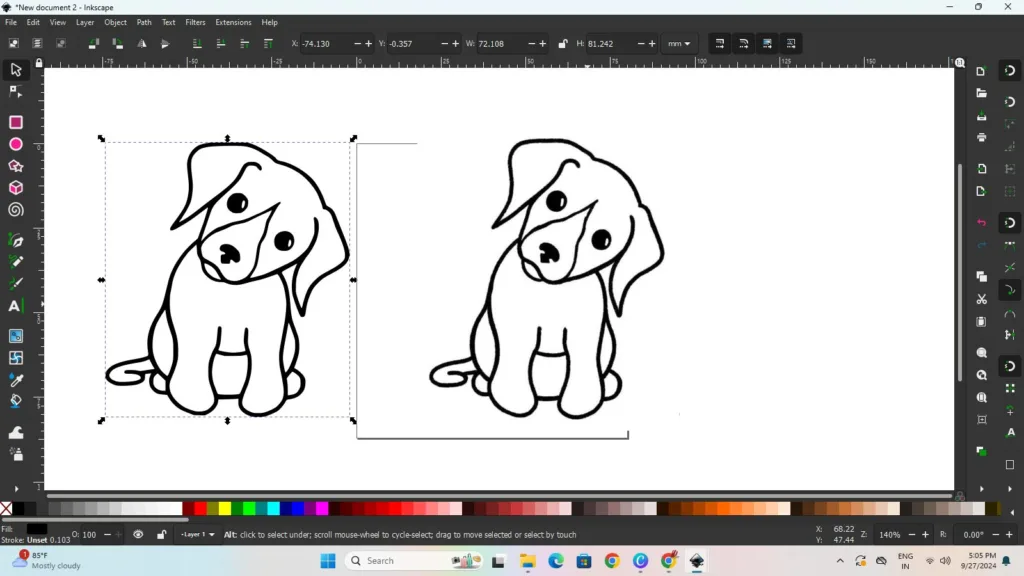Click the scissors Cut icon

[x=982, y=299]
